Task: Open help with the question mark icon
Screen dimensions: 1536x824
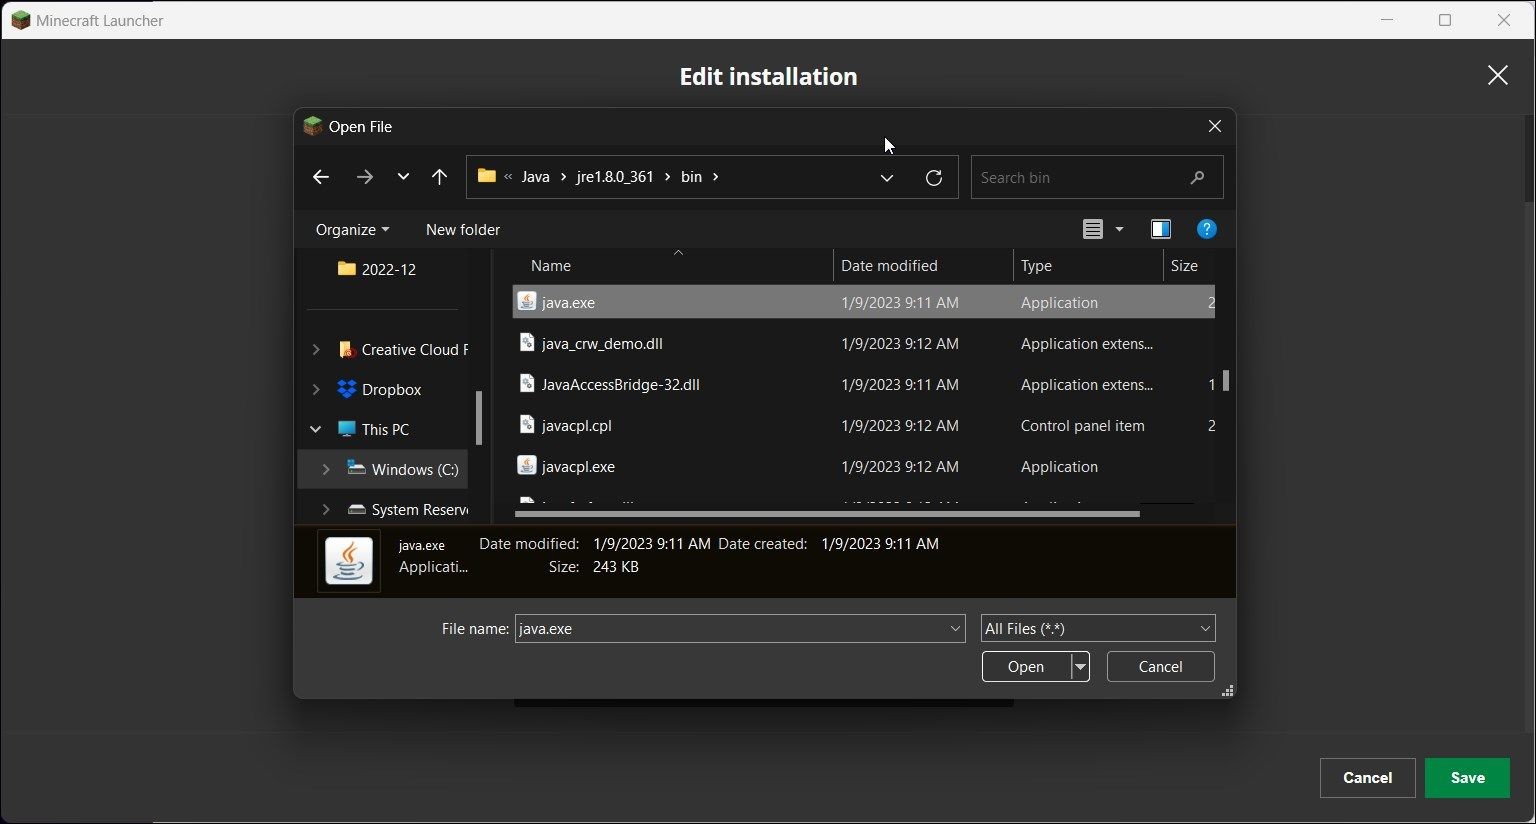Action: [x=1207, y=229]
